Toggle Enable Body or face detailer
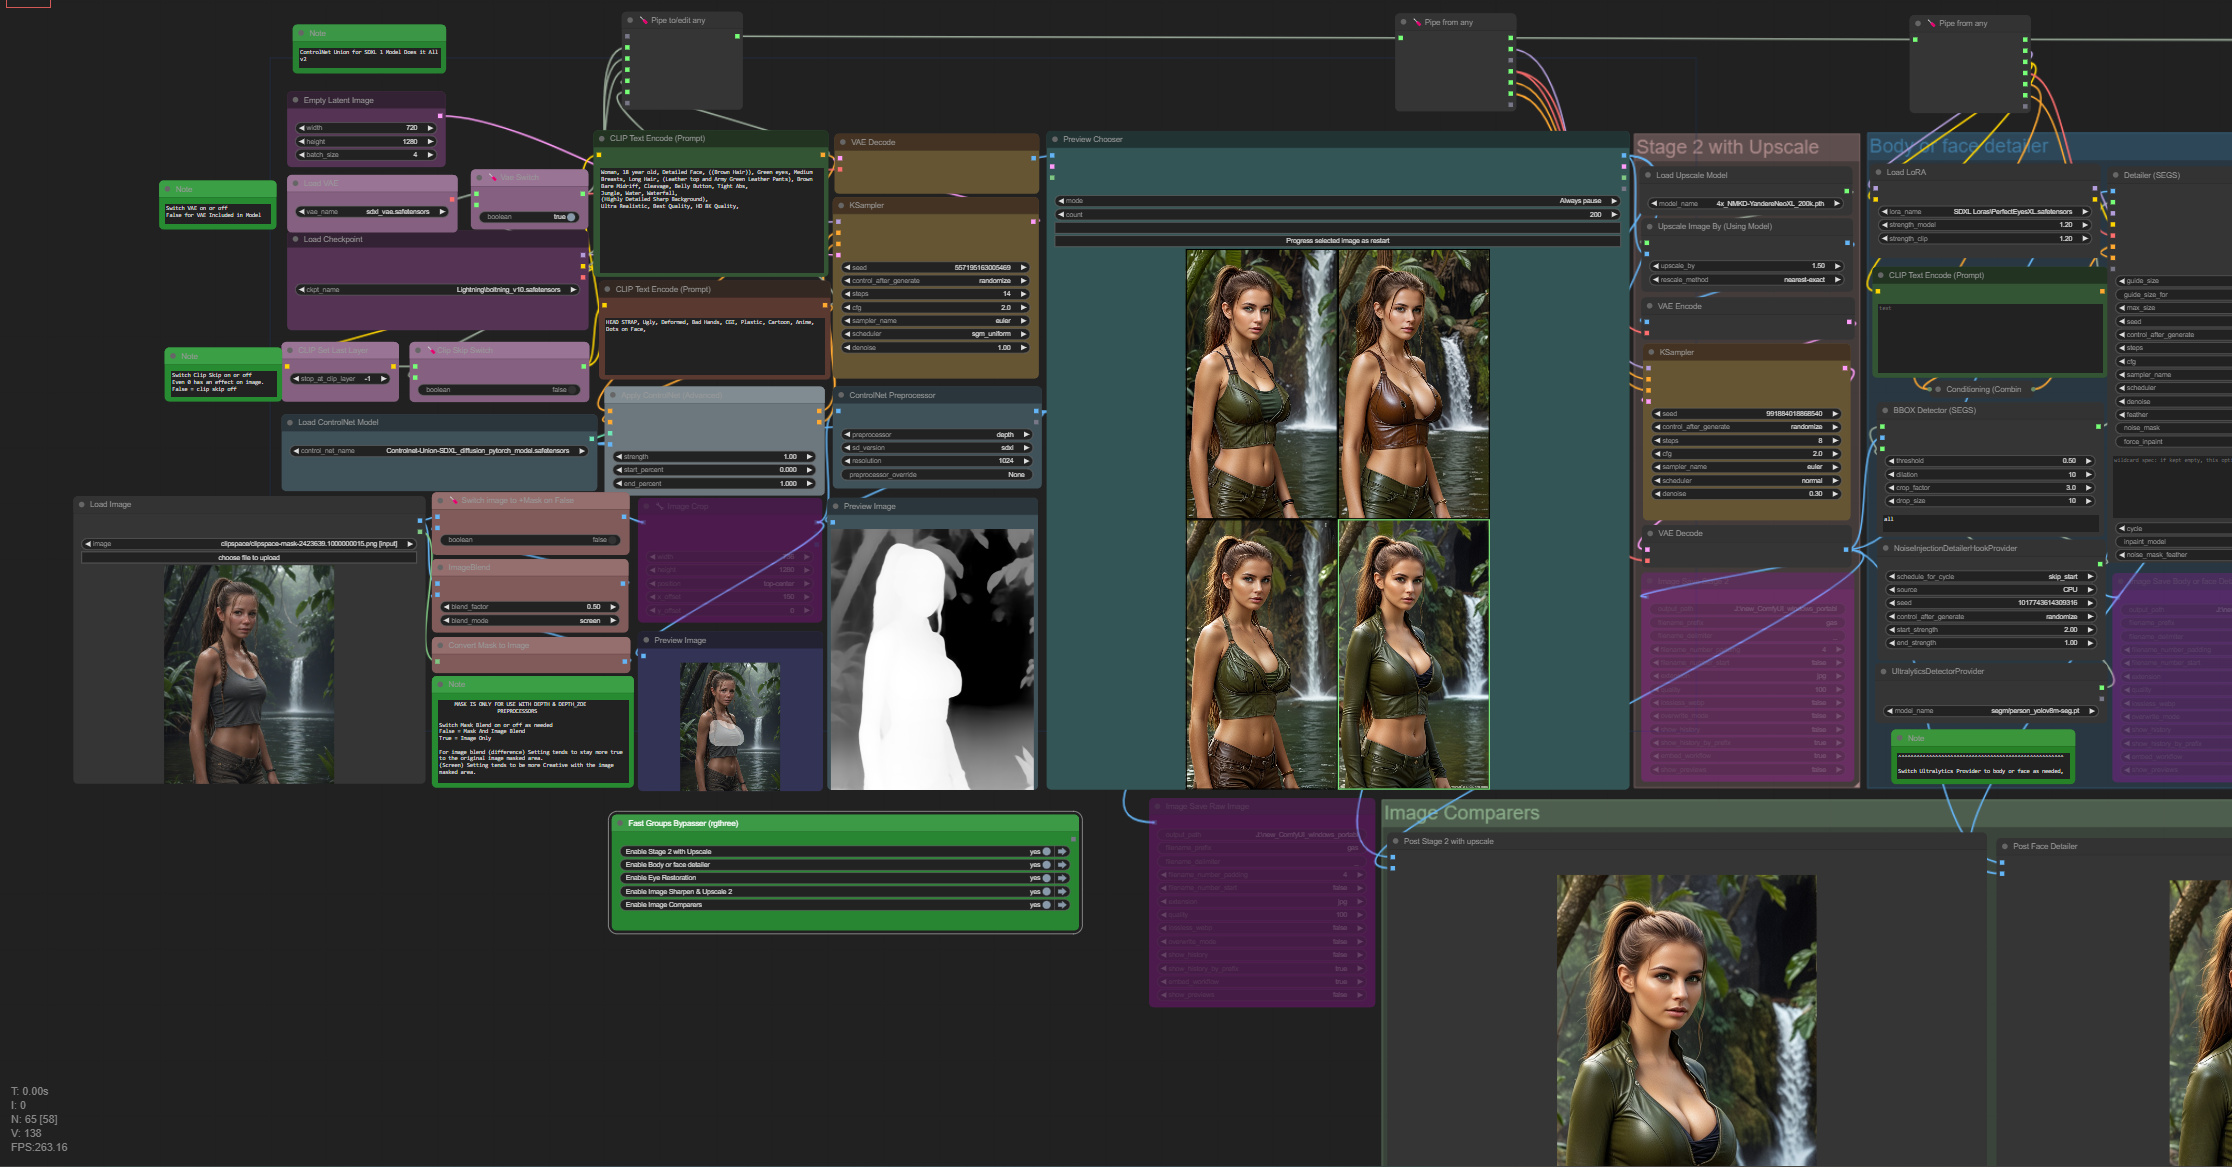Image resolution: width=2232 pixels, height=1167 pixels. pos(1046,865)
